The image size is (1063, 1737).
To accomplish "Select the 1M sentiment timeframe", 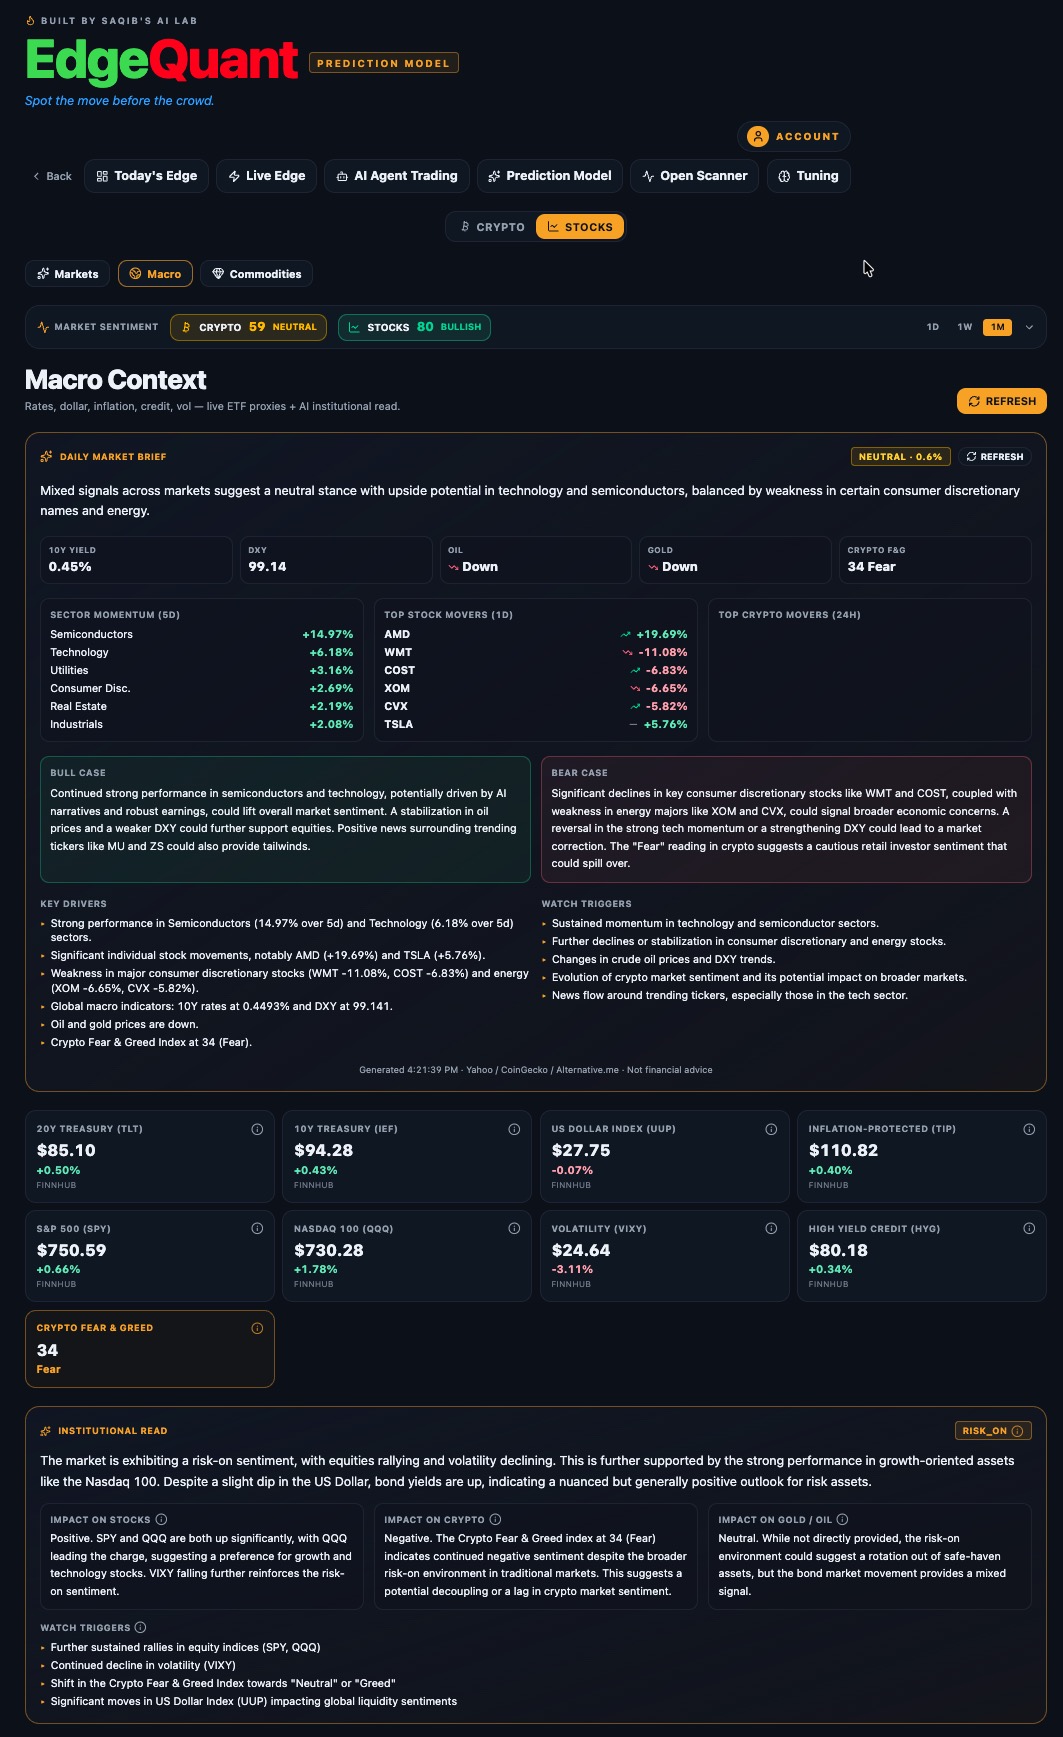I will pyautogui.click(x=997, y=327).
